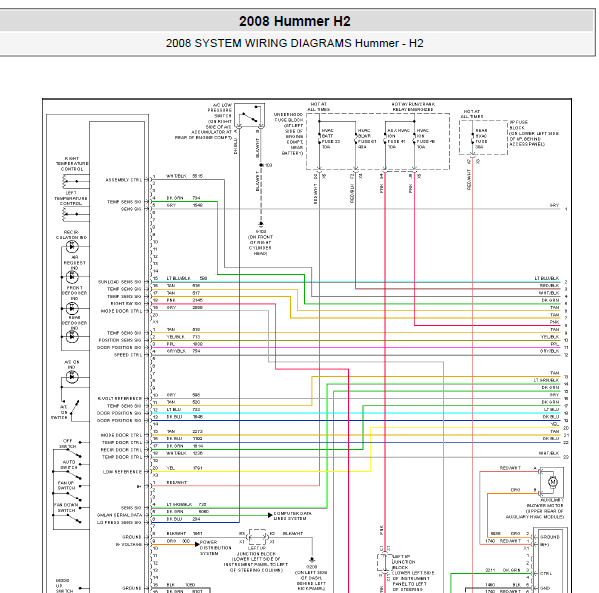Click the "YEL/BLK 733" wire label

(183, 337)
